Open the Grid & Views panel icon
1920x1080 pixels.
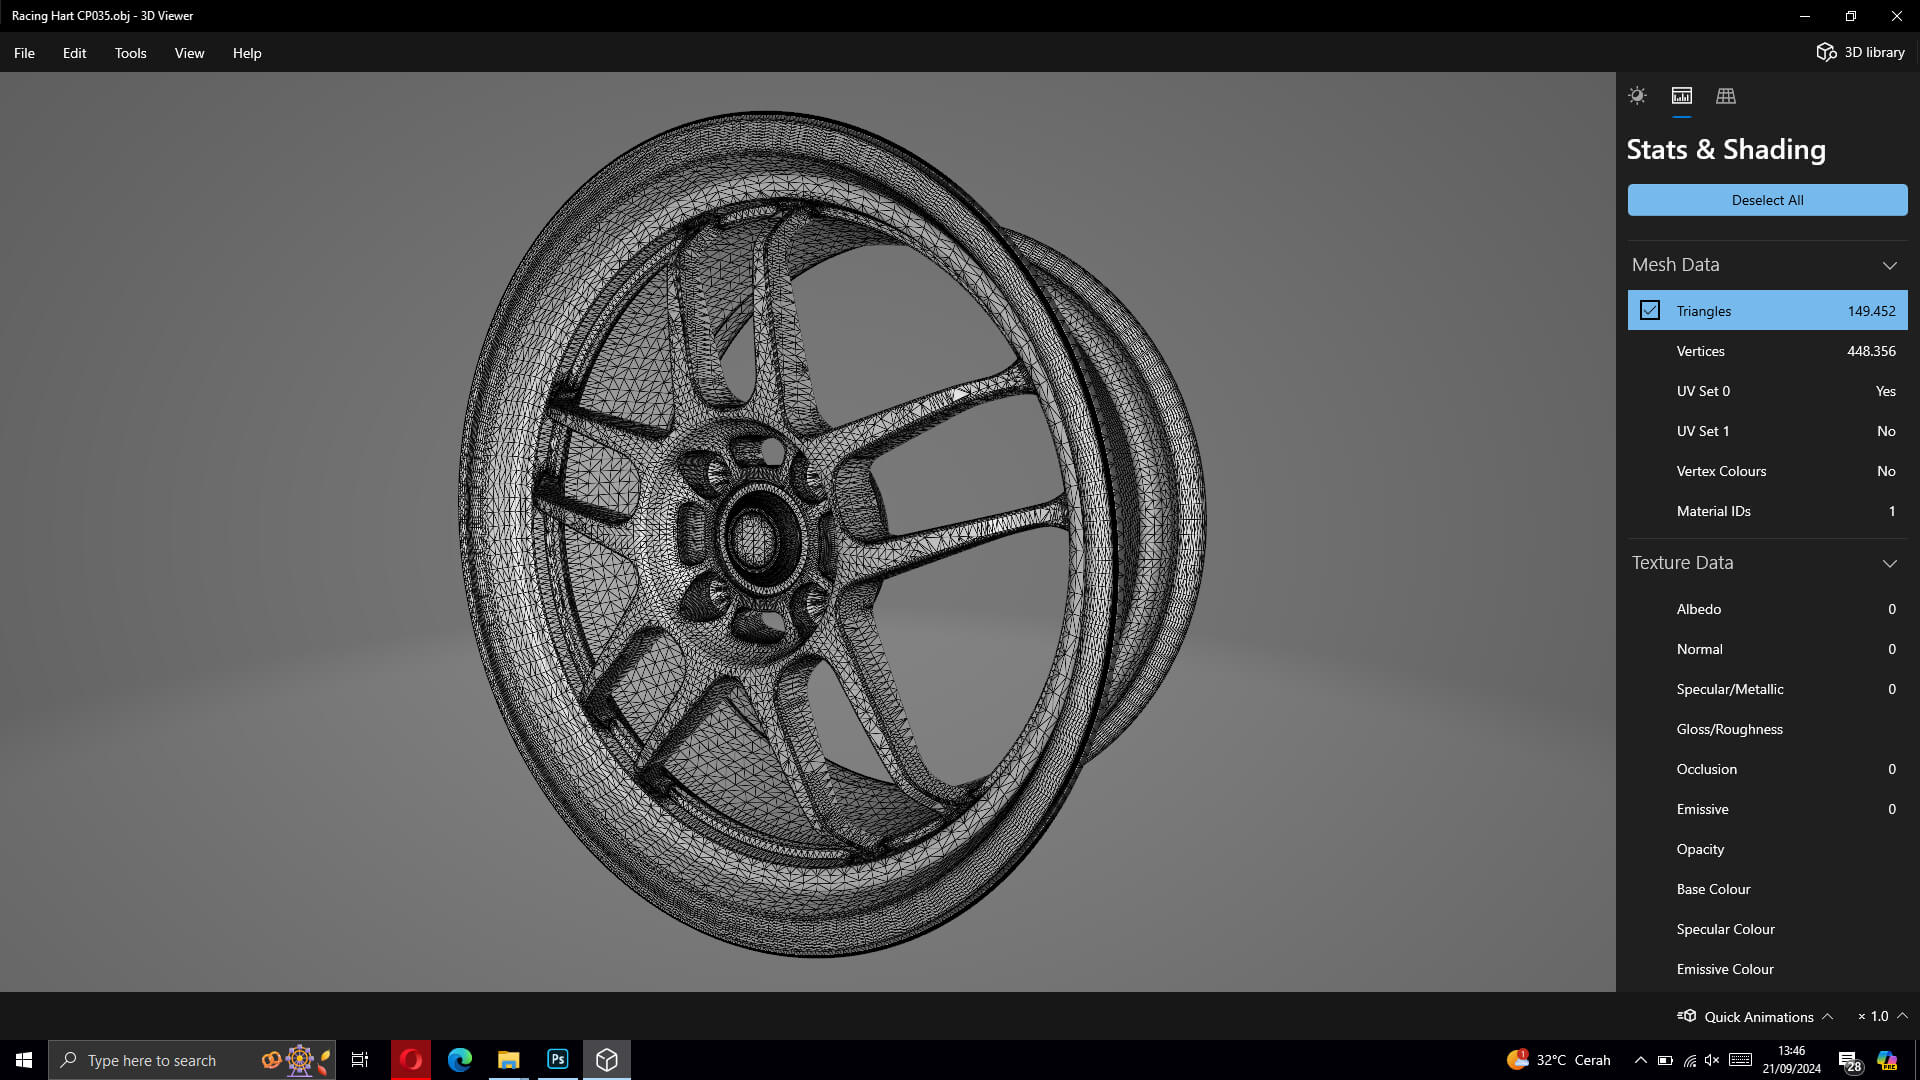coord(1726,96)
